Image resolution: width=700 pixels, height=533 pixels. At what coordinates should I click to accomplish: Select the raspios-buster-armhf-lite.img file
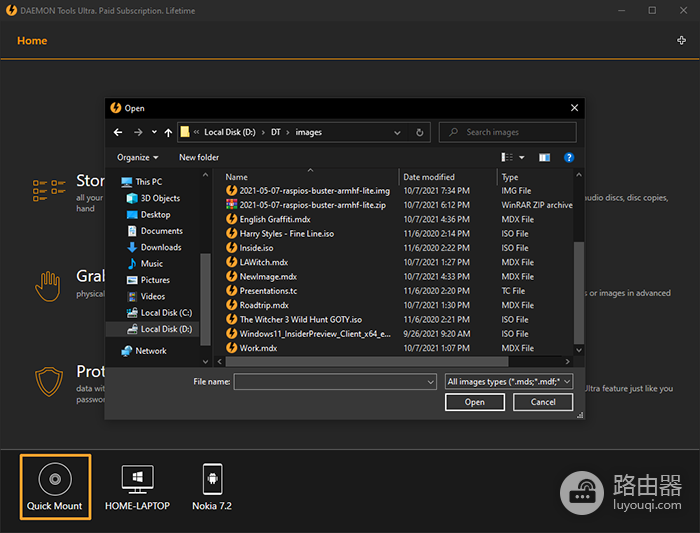[308, 191]
